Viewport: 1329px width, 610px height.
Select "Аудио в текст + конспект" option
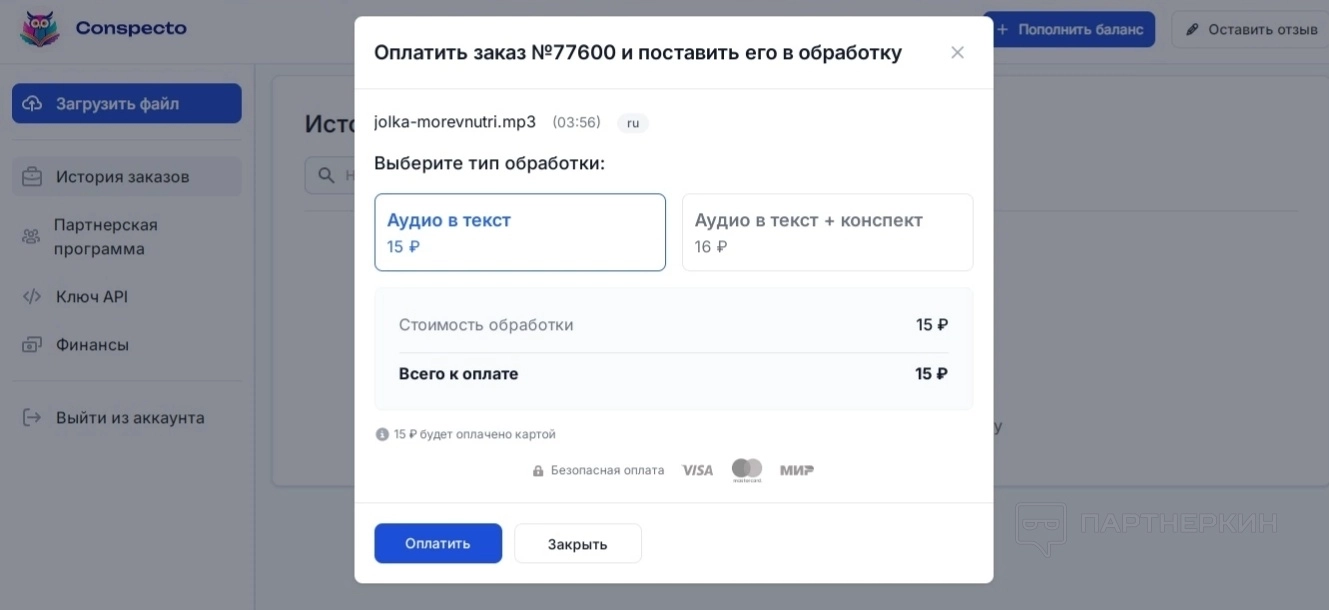point(827,232)
